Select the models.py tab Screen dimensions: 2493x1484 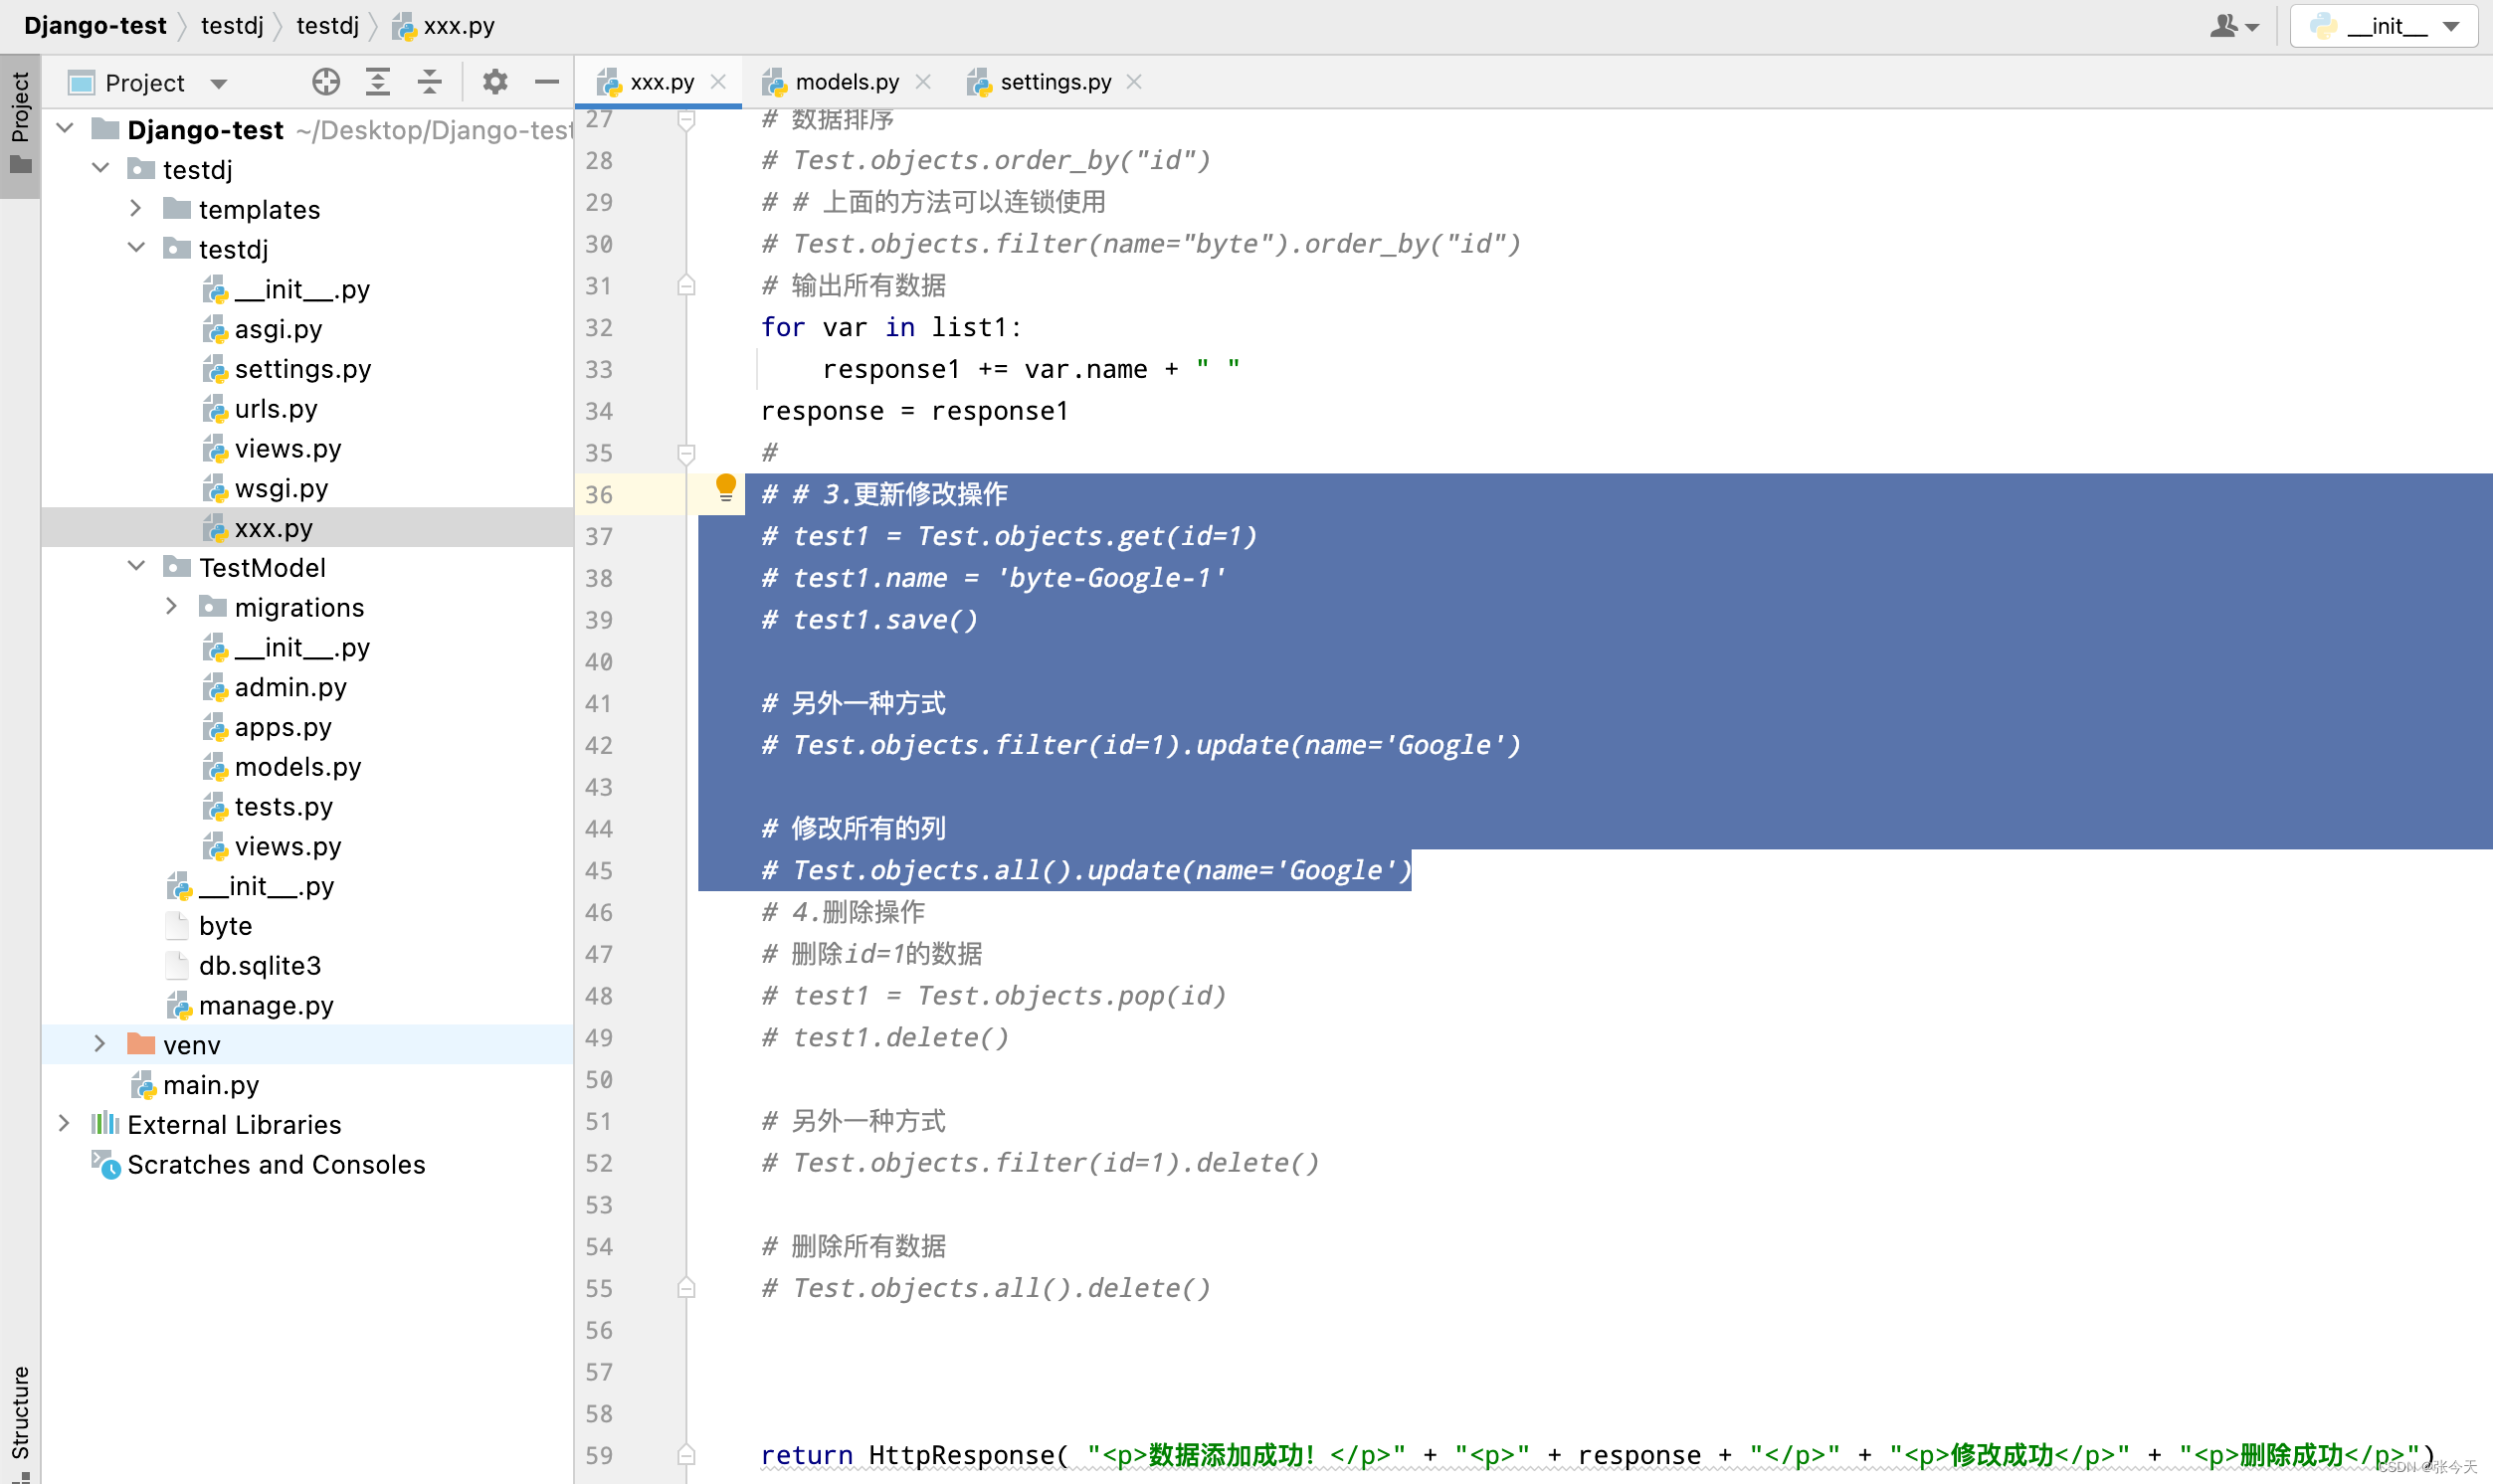(847, 82)
